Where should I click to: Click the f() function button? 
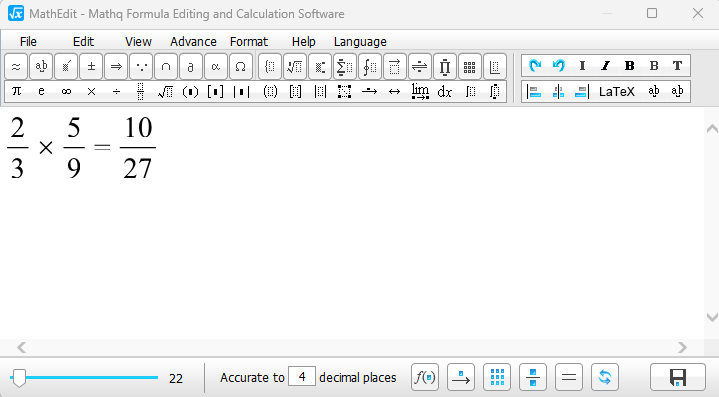(425, 378)
